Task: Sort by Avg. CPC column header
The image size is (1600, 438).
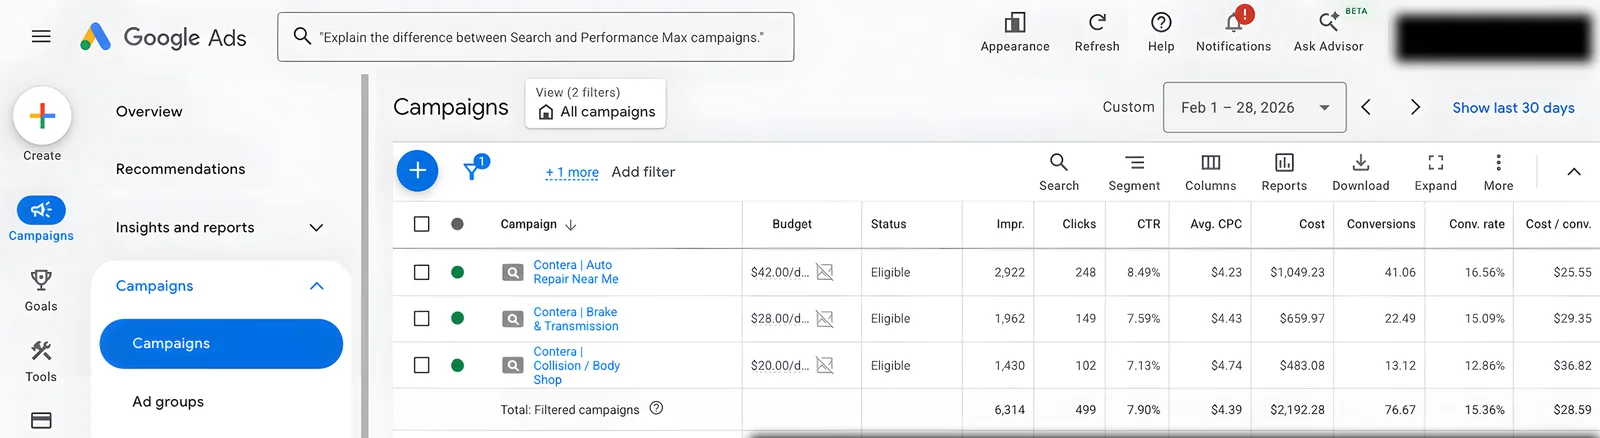Action: click(x=1216, y=224)
